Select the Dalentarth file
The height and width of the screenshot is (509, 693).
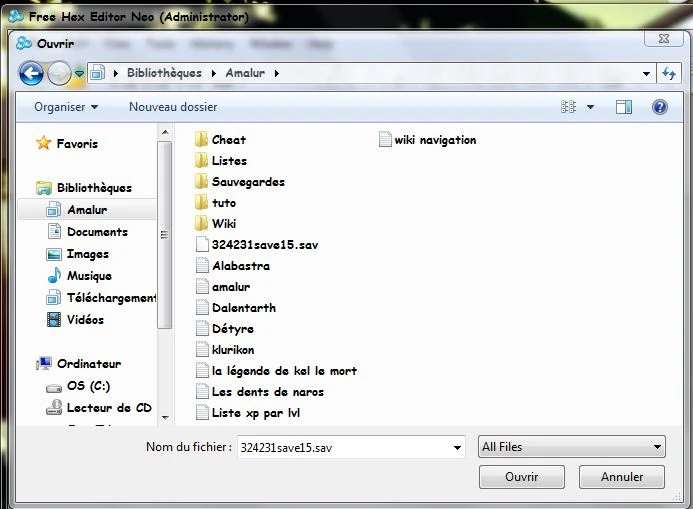pos(236,308)
